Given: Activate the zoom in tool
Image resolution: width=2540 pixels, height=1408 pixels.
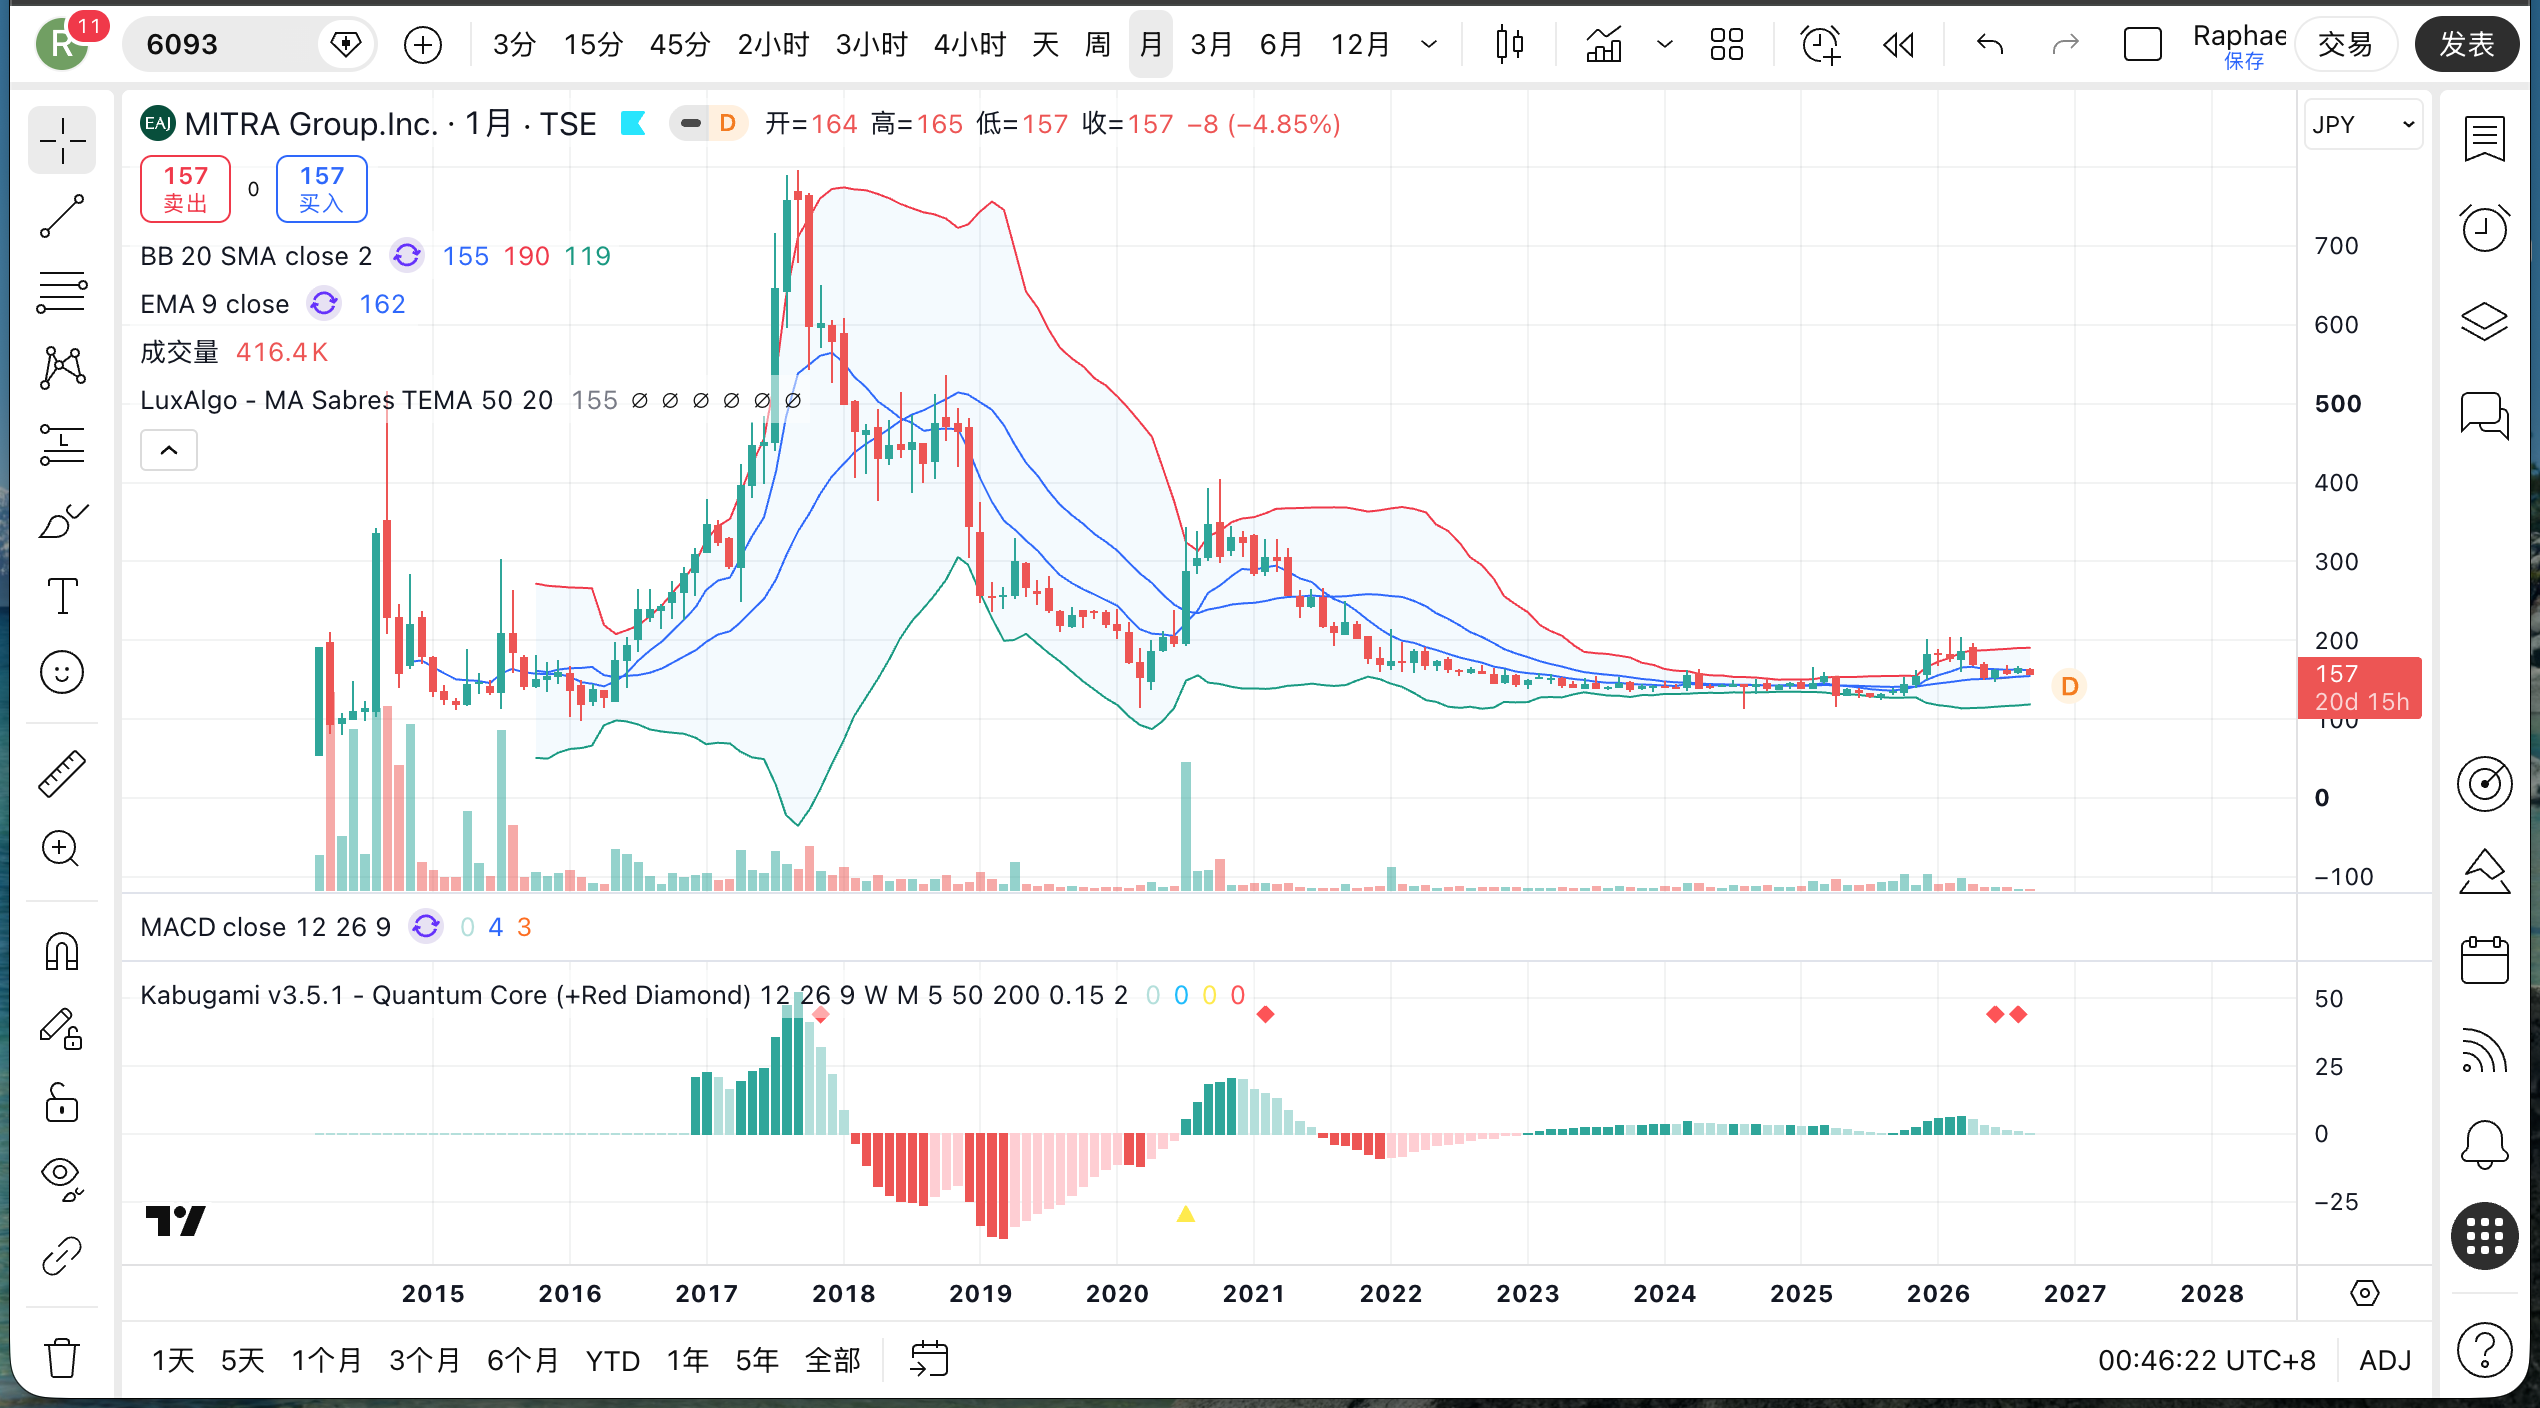Looking at the screenshot, I should point(62,849).
